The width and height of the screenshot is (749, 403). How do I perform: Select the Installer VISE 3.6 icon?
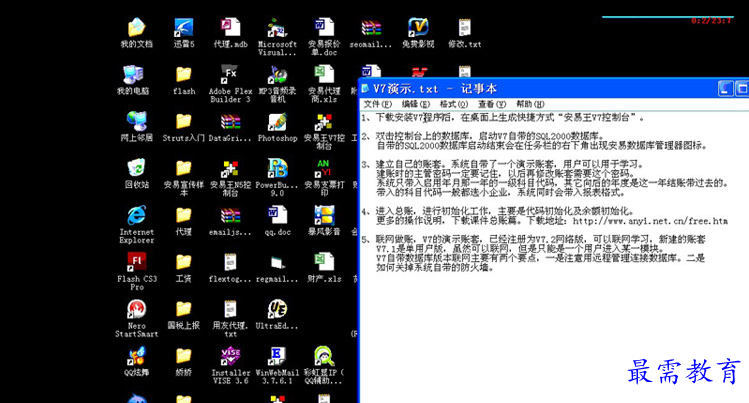230,356
